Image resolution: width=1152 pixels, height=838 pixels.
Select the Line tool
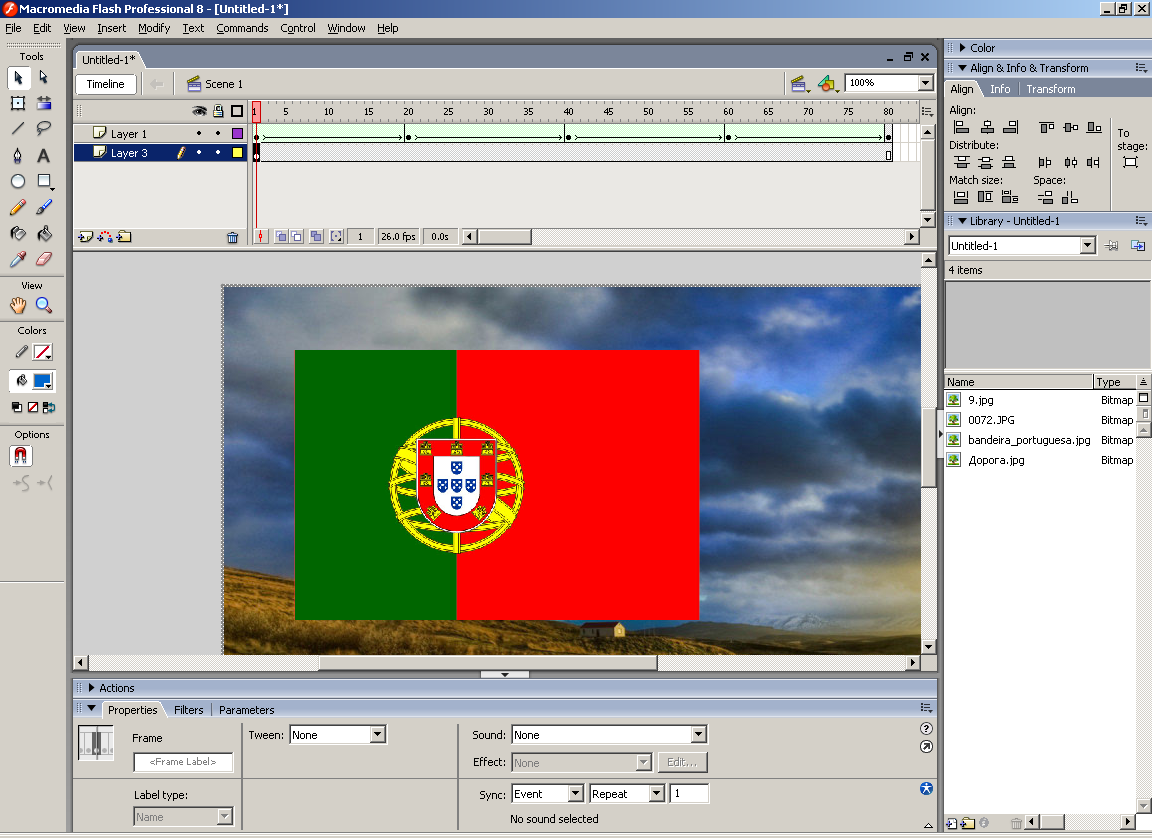coord(18,129)
